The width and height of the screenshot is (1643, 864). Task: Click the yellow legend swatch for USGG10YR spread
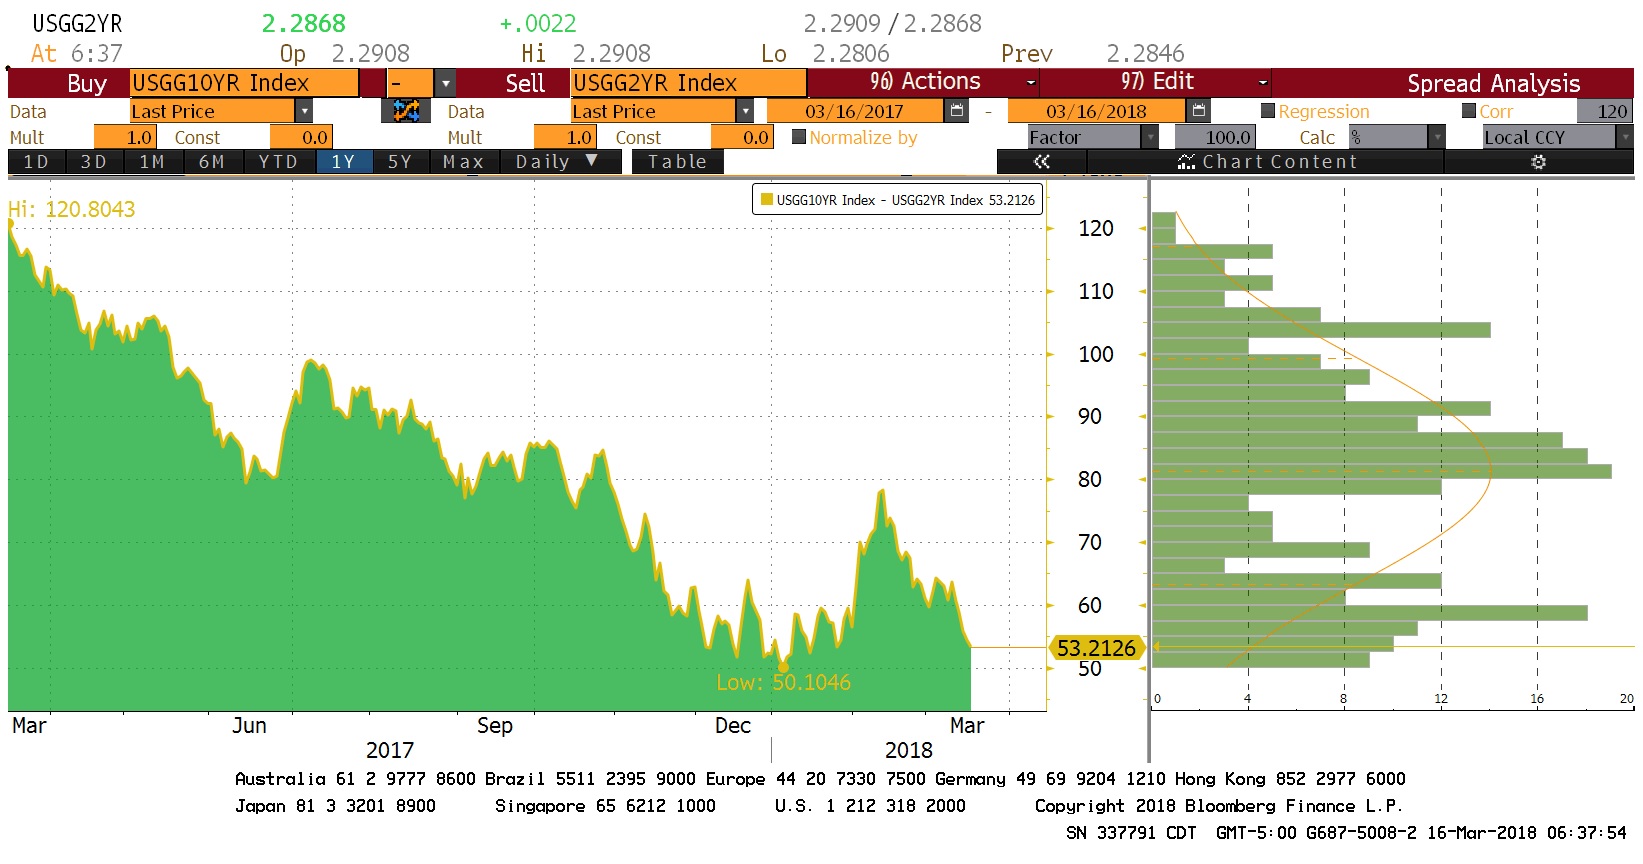[x=767, y=200]
